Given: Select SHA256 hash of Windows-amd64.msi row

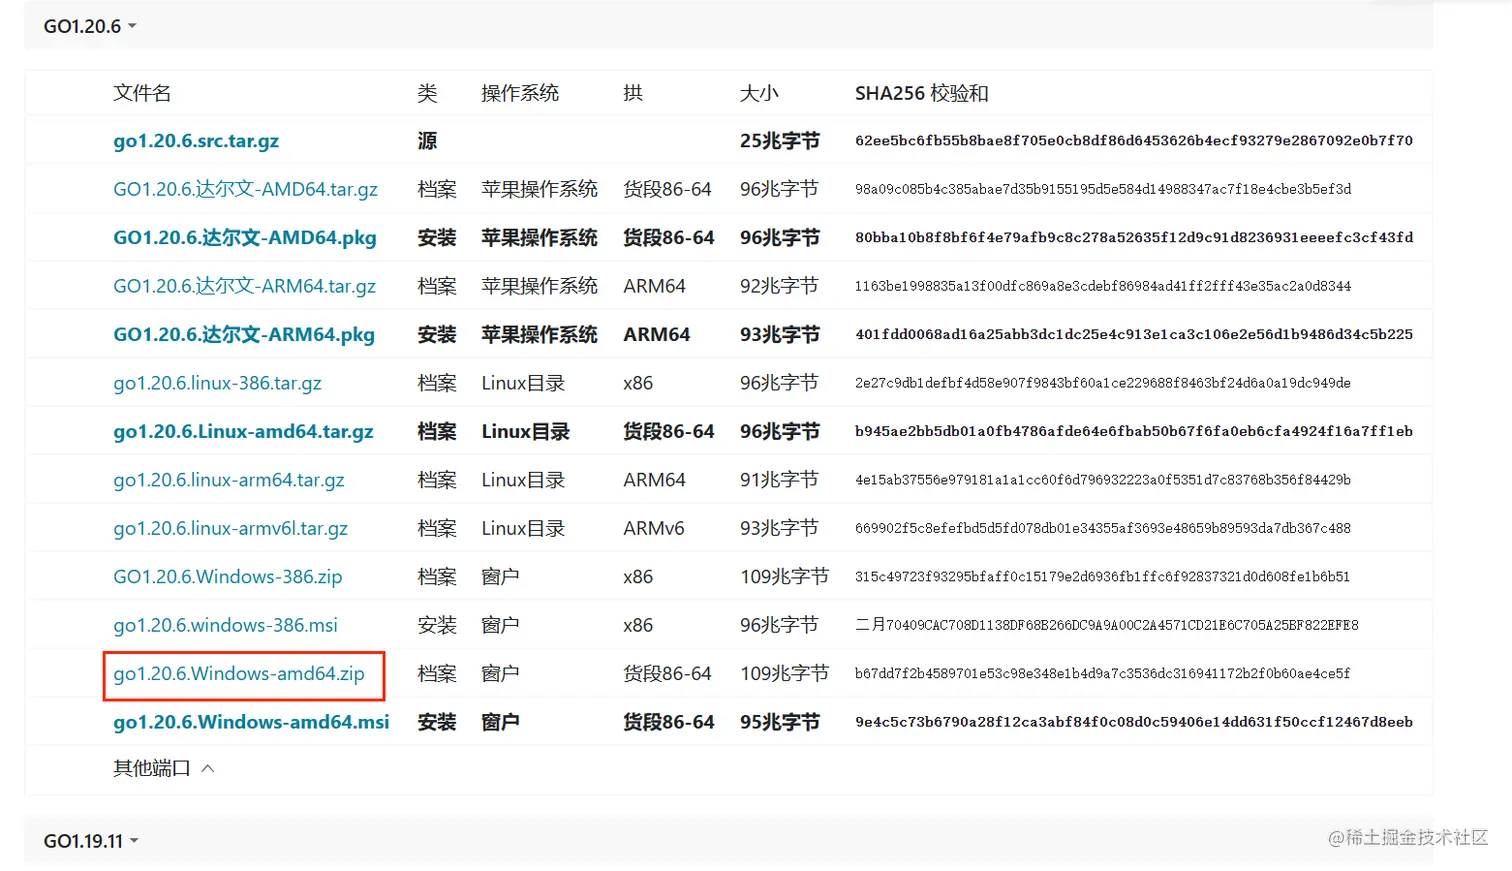Looking at the screenshot, I should pyautogui.click(x=1134, y=722).
